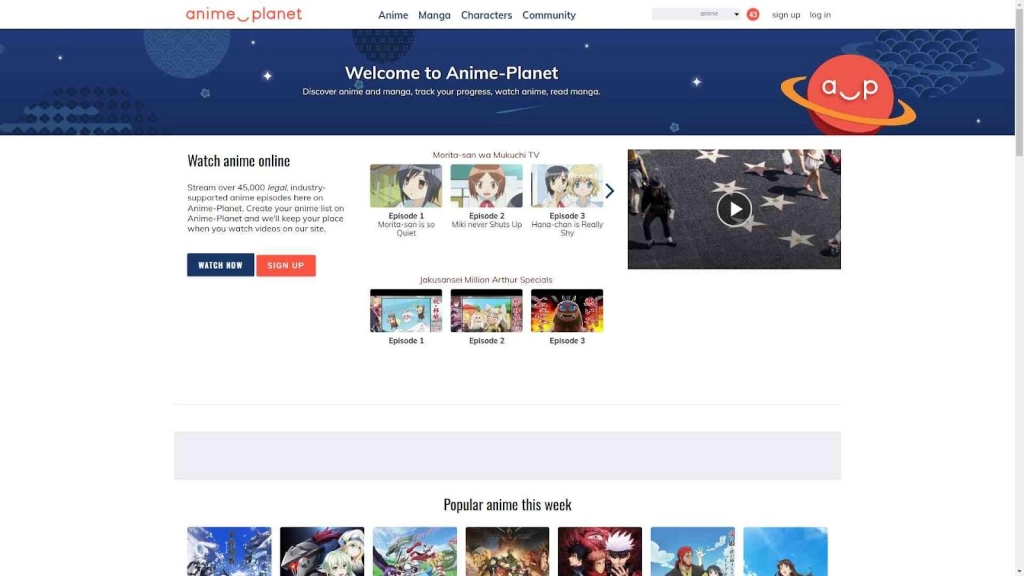Click the Anime-Planet logo in header

click(244, 14)
